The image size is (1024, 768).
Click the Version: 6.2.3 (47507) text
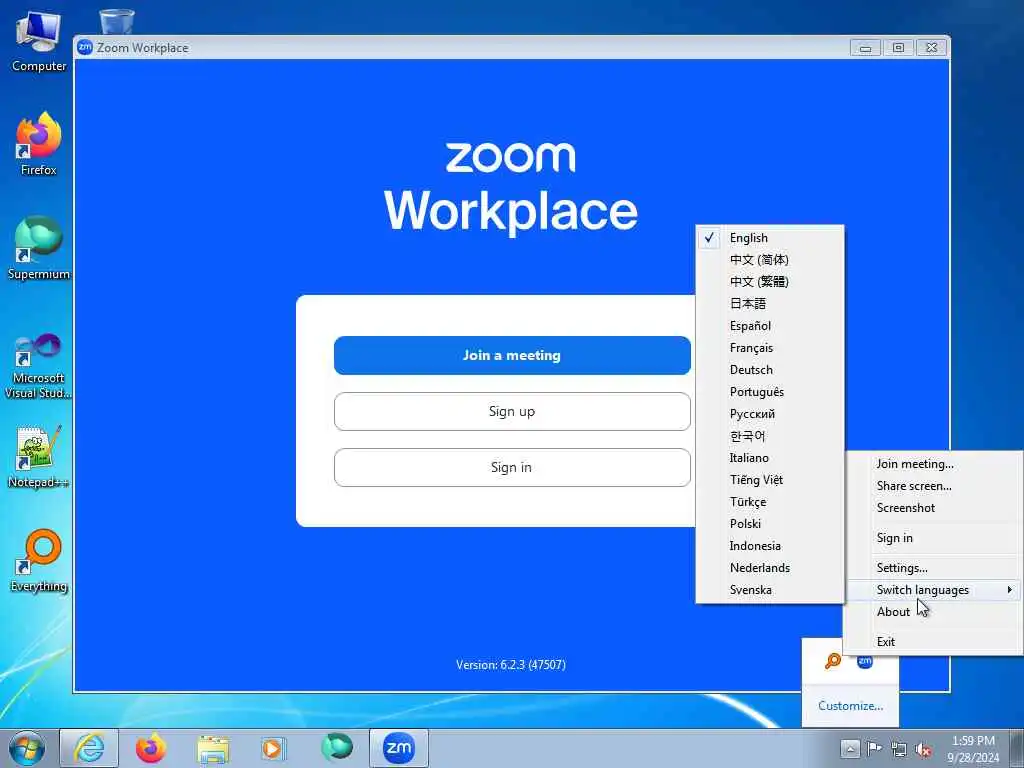click(x=511, y=665)
